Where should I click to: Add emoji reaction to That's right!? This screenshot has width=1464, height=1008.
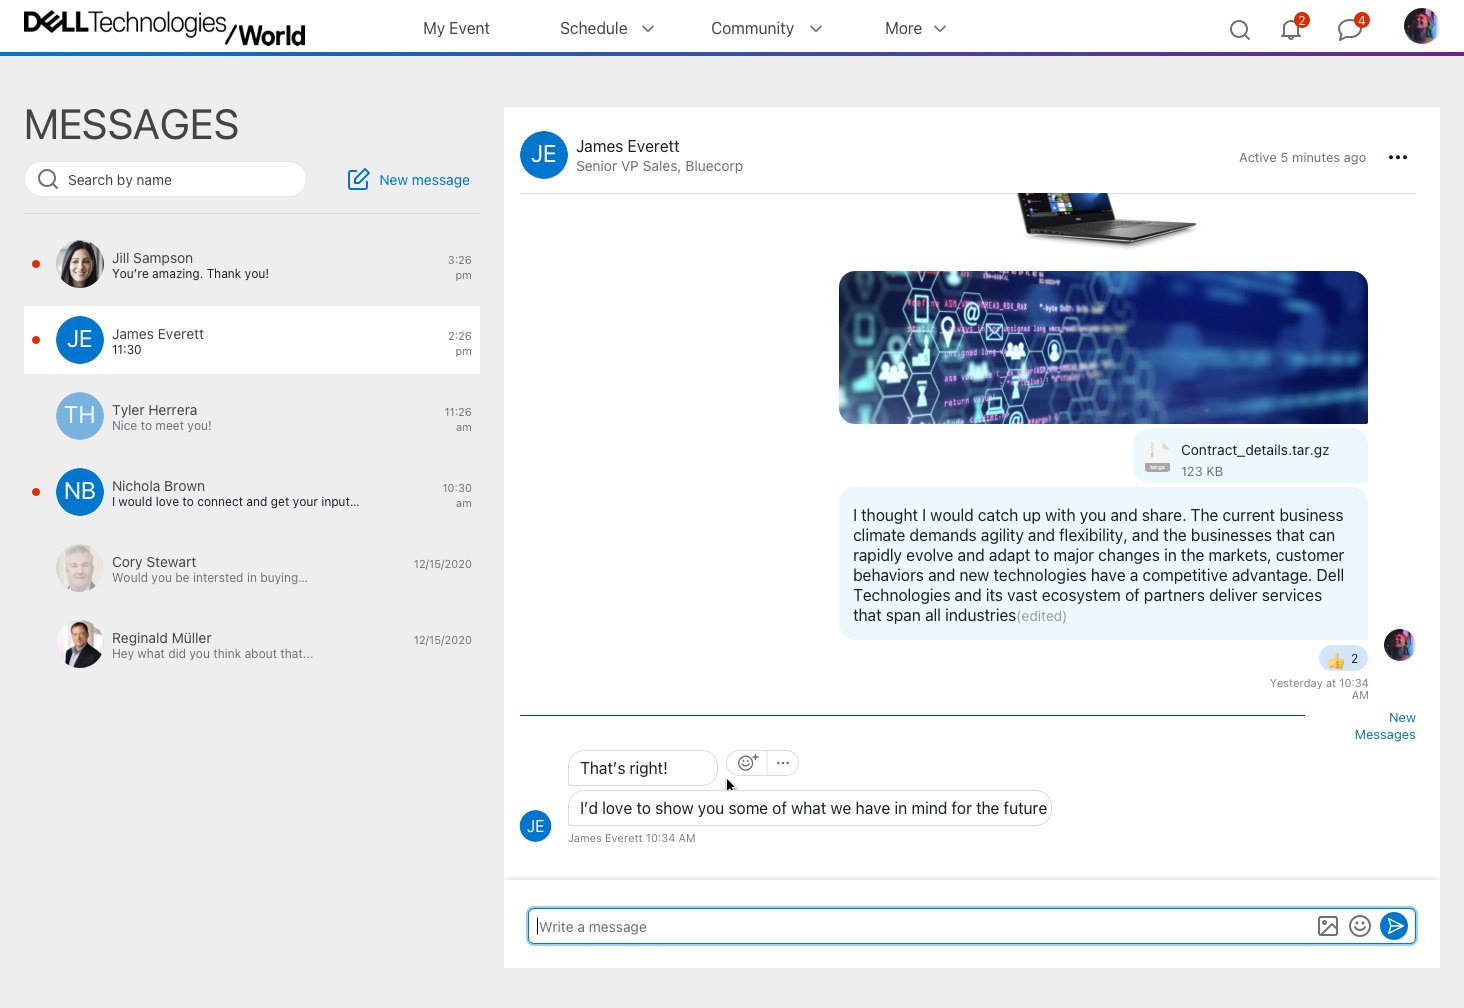pyautogui.click(x=747, y=763)
